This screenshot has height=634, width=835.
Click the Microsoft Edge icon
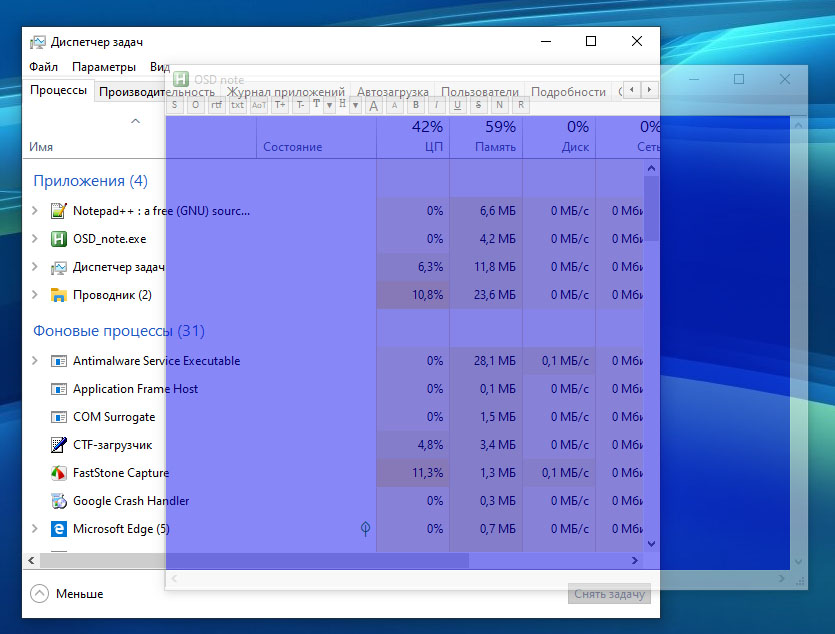[x=59, y=529]
